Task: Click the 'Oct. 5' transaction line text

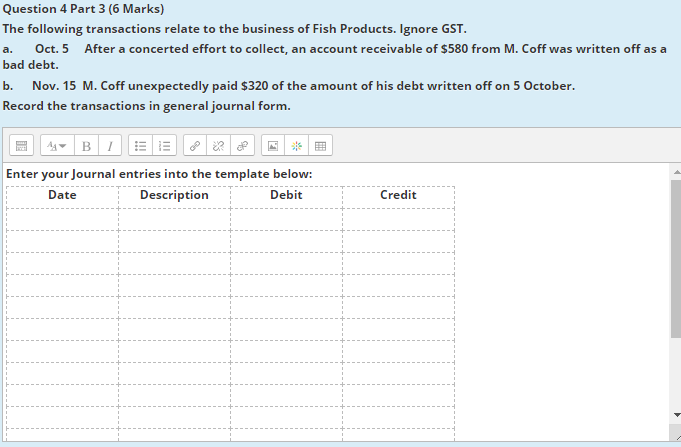Action: pos(334,56)
